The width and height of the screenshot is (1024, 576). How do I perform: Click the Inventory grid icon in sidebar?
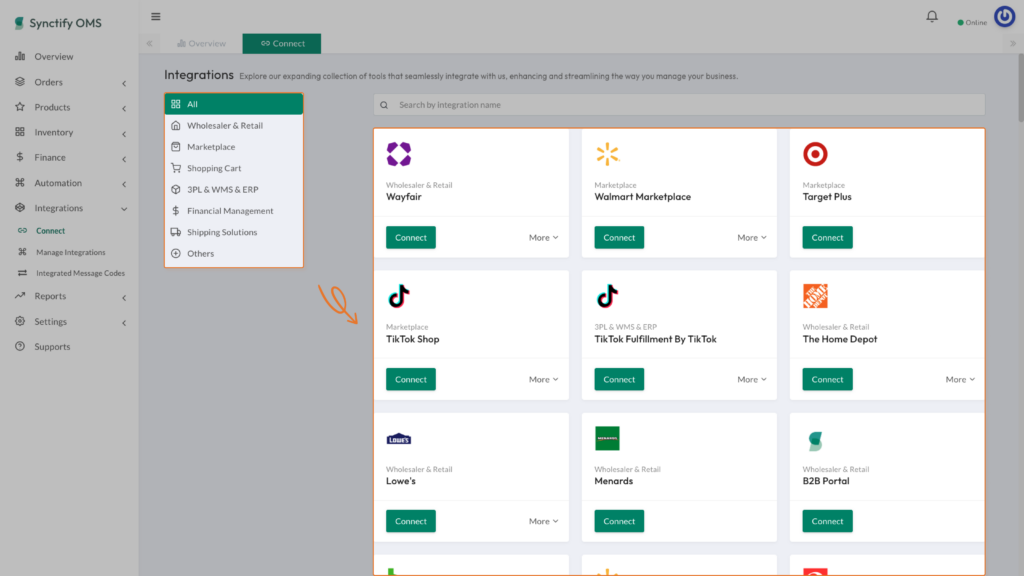[20, 132]
